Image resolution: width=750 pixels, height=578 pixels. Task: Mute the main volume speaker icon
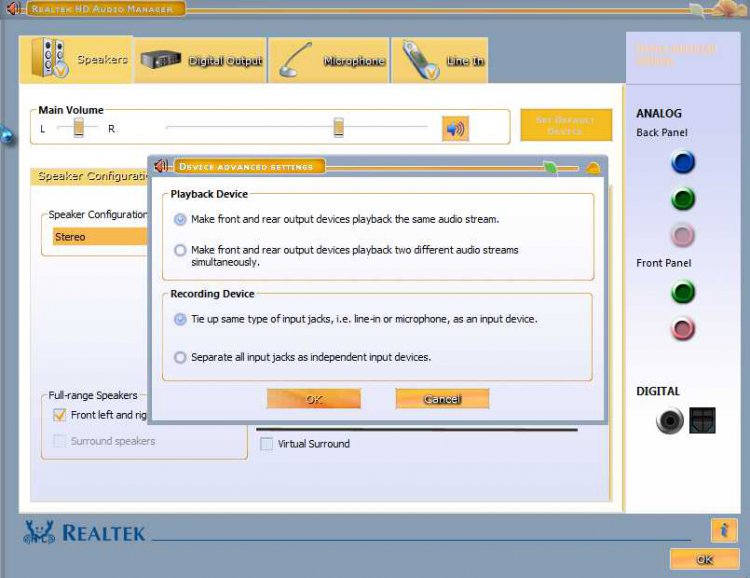pyautogui.click(x=455, y=129)
